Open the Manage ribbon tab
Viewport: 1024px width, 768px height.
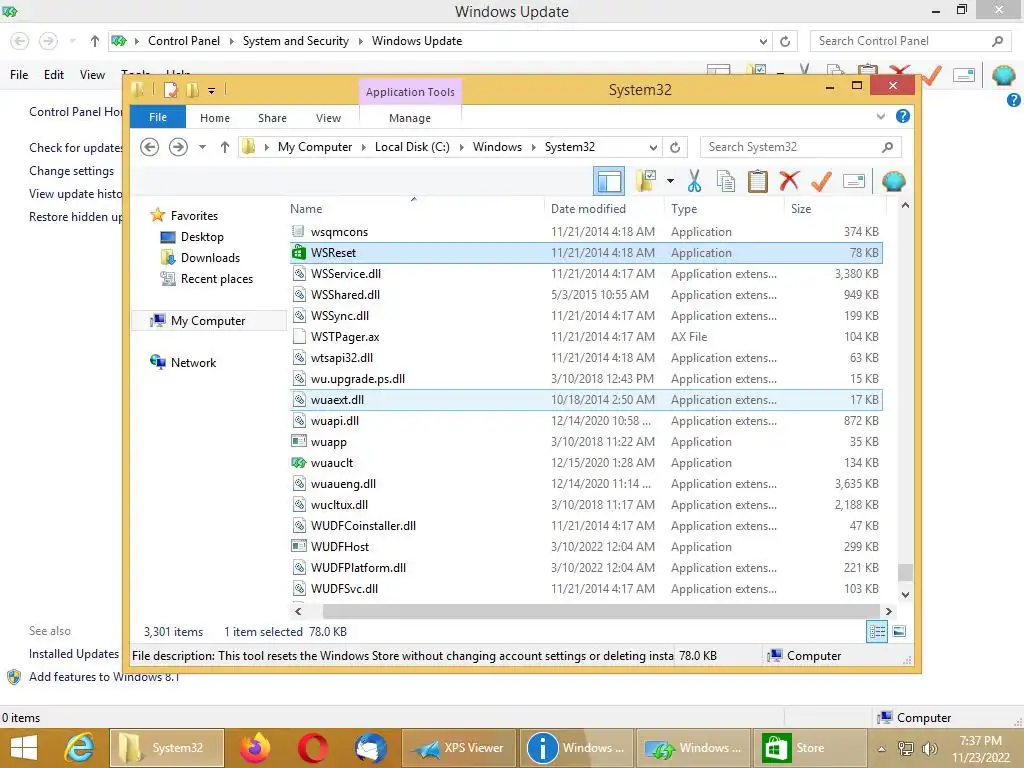[410, 118]
